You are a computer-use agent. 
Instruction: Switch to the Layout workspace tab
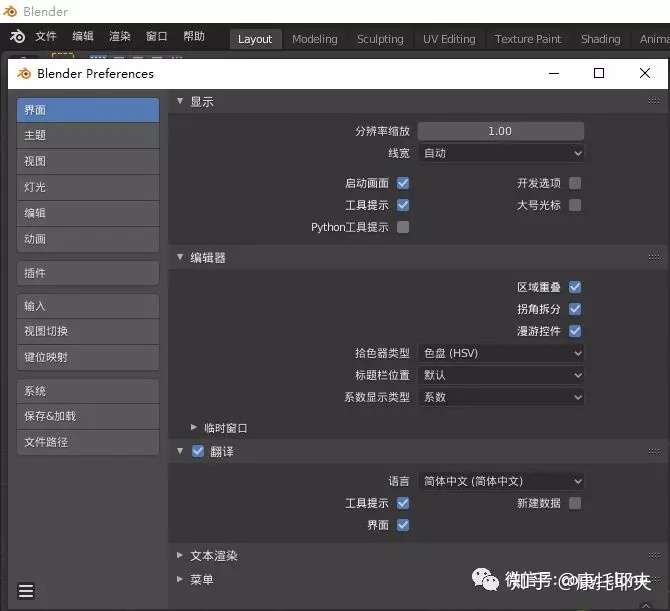click(x=255, y=39)
